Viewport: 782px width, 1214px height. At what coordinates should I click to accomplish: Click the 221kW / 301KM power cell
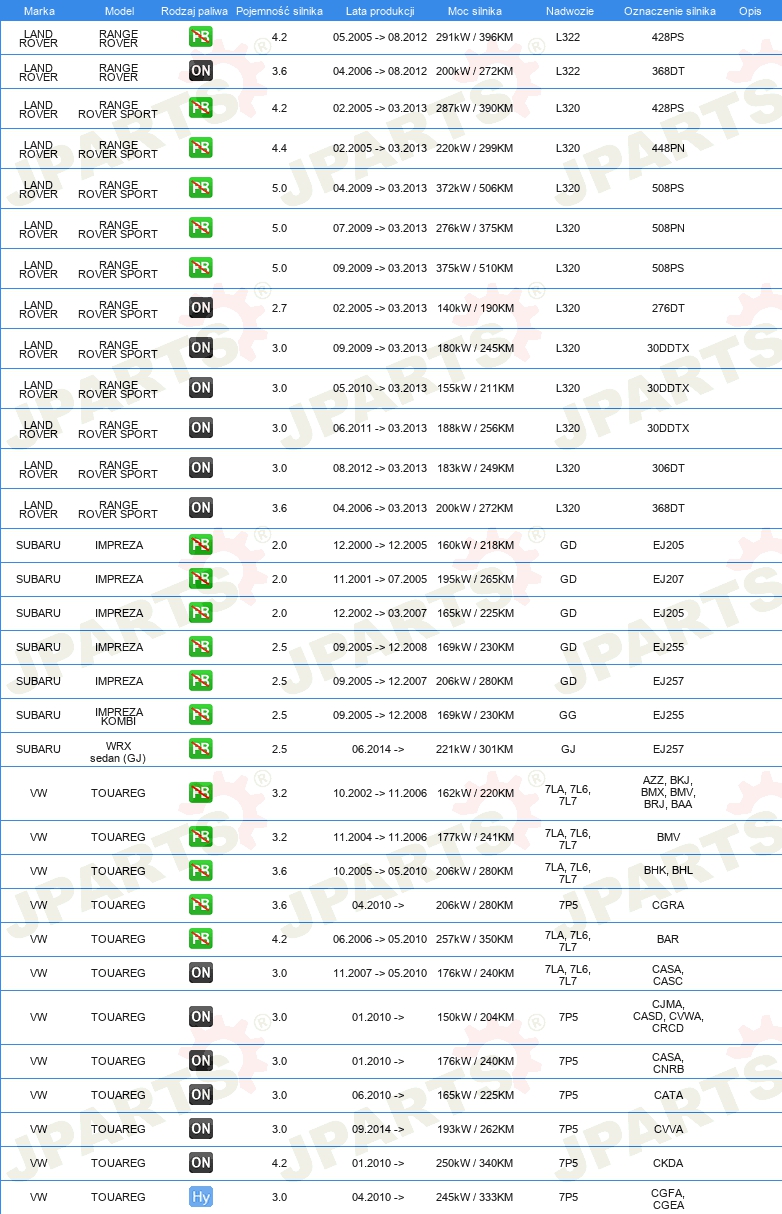pyautogui.click(x=475, y=749)
